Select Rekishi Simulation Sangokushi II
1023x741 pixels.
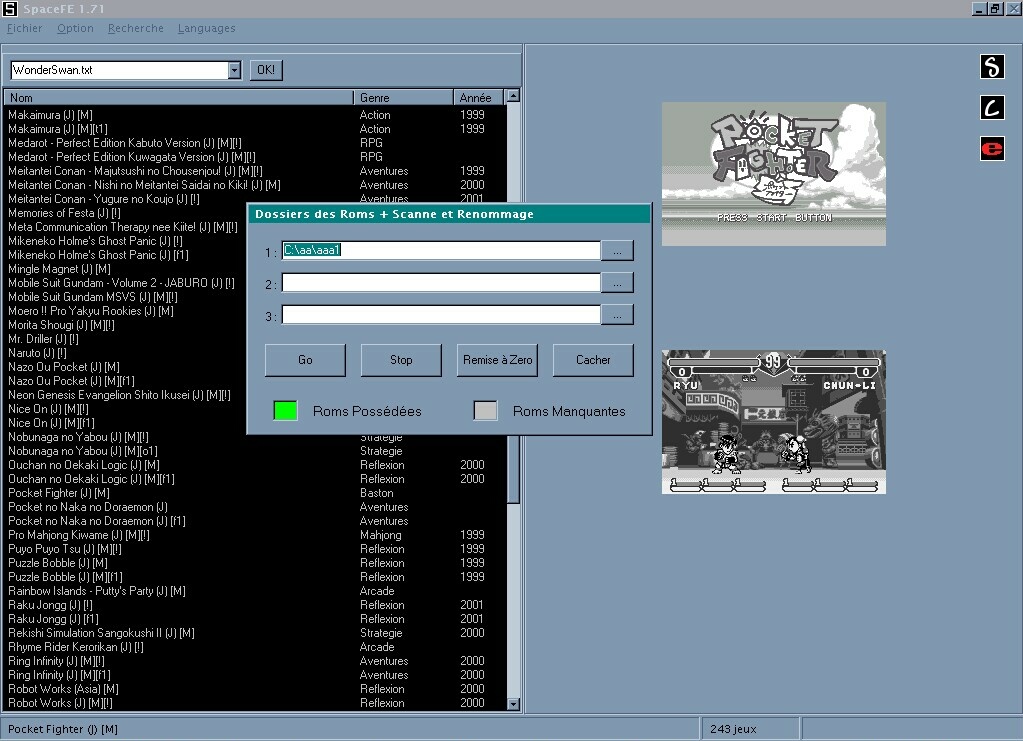tap(256, 634)
